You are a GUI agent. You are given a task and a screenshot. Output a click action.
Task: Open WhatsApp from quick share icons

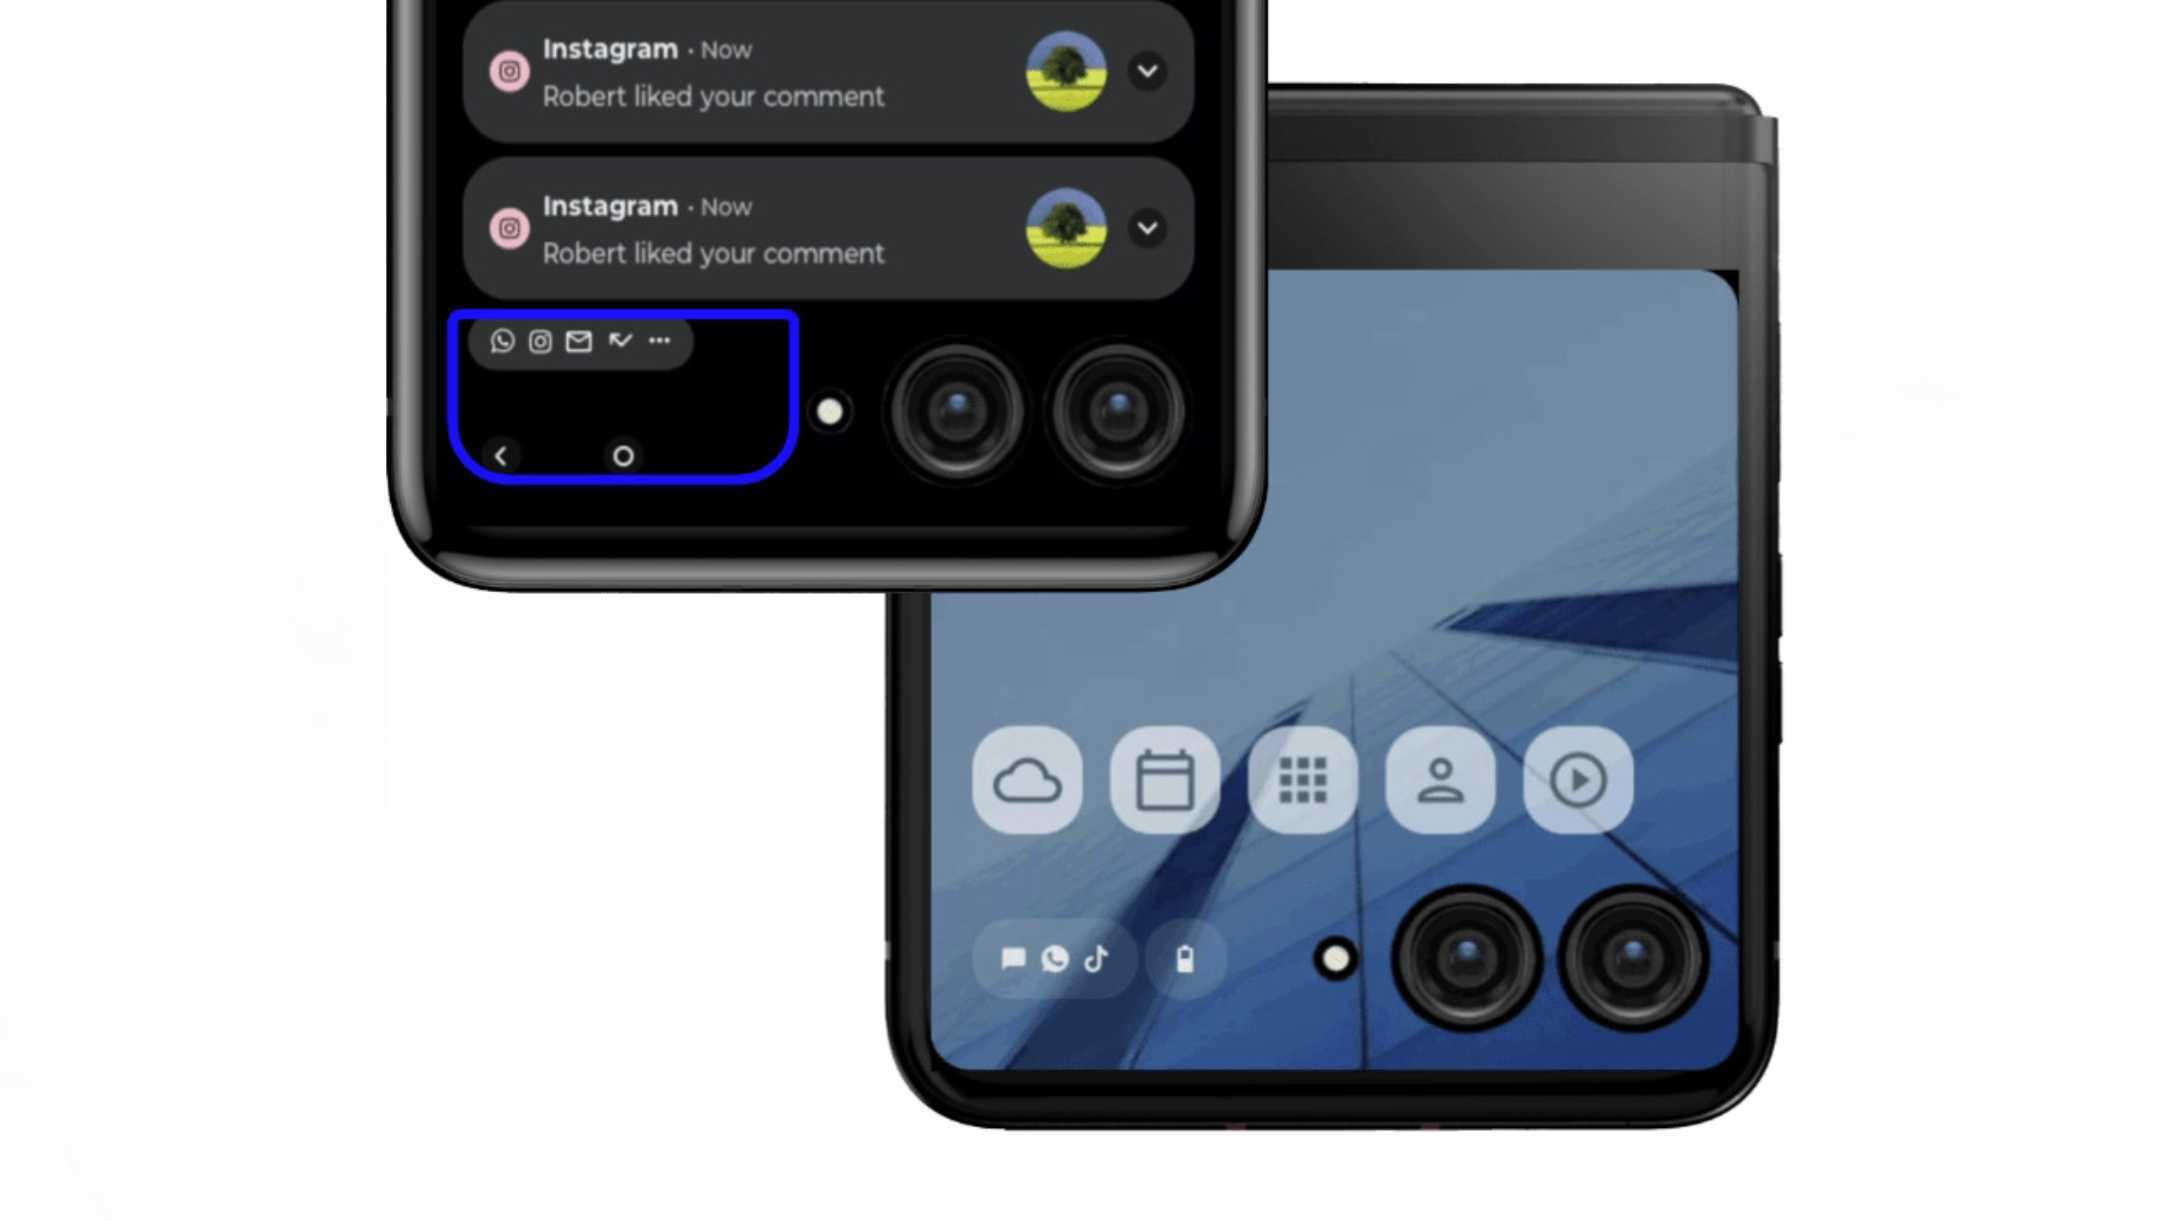[502, 341]
